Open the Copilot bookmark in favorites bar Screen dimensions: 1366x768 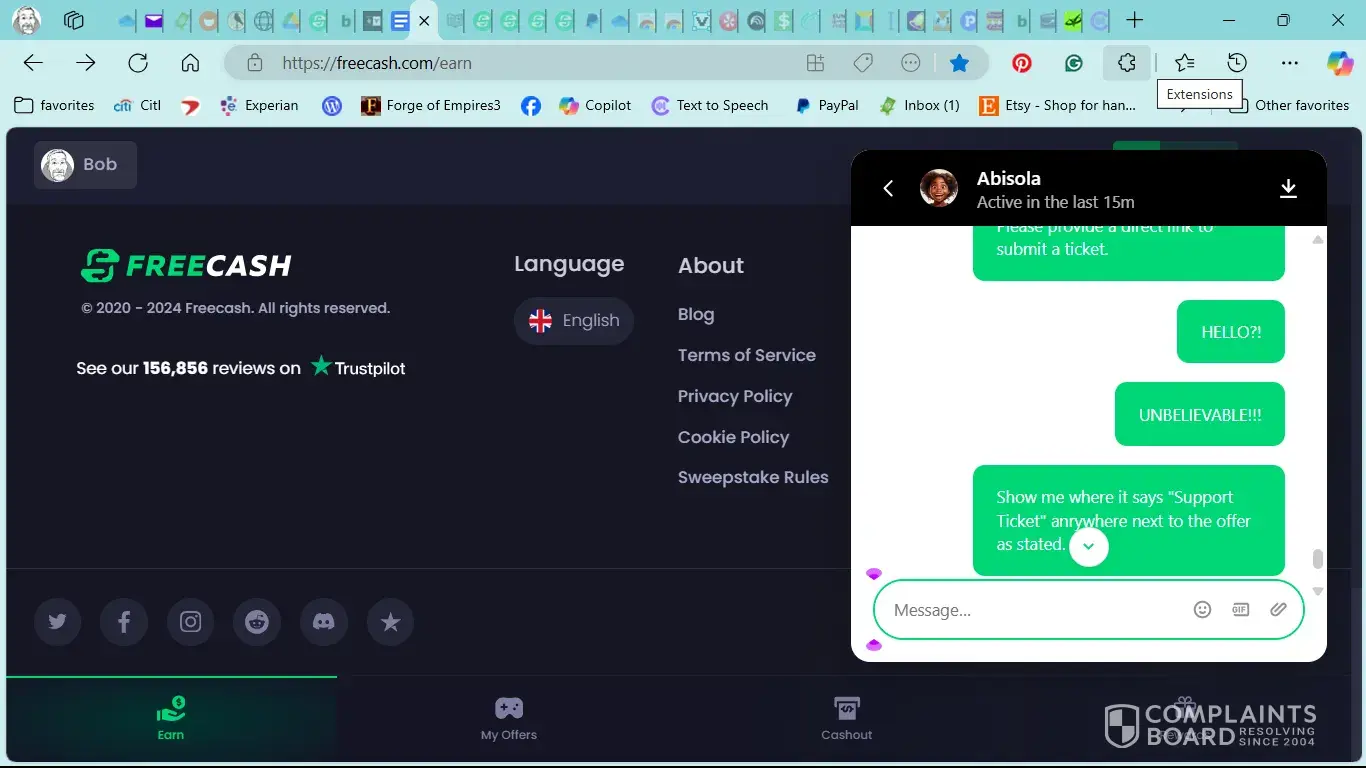(595, 105)
